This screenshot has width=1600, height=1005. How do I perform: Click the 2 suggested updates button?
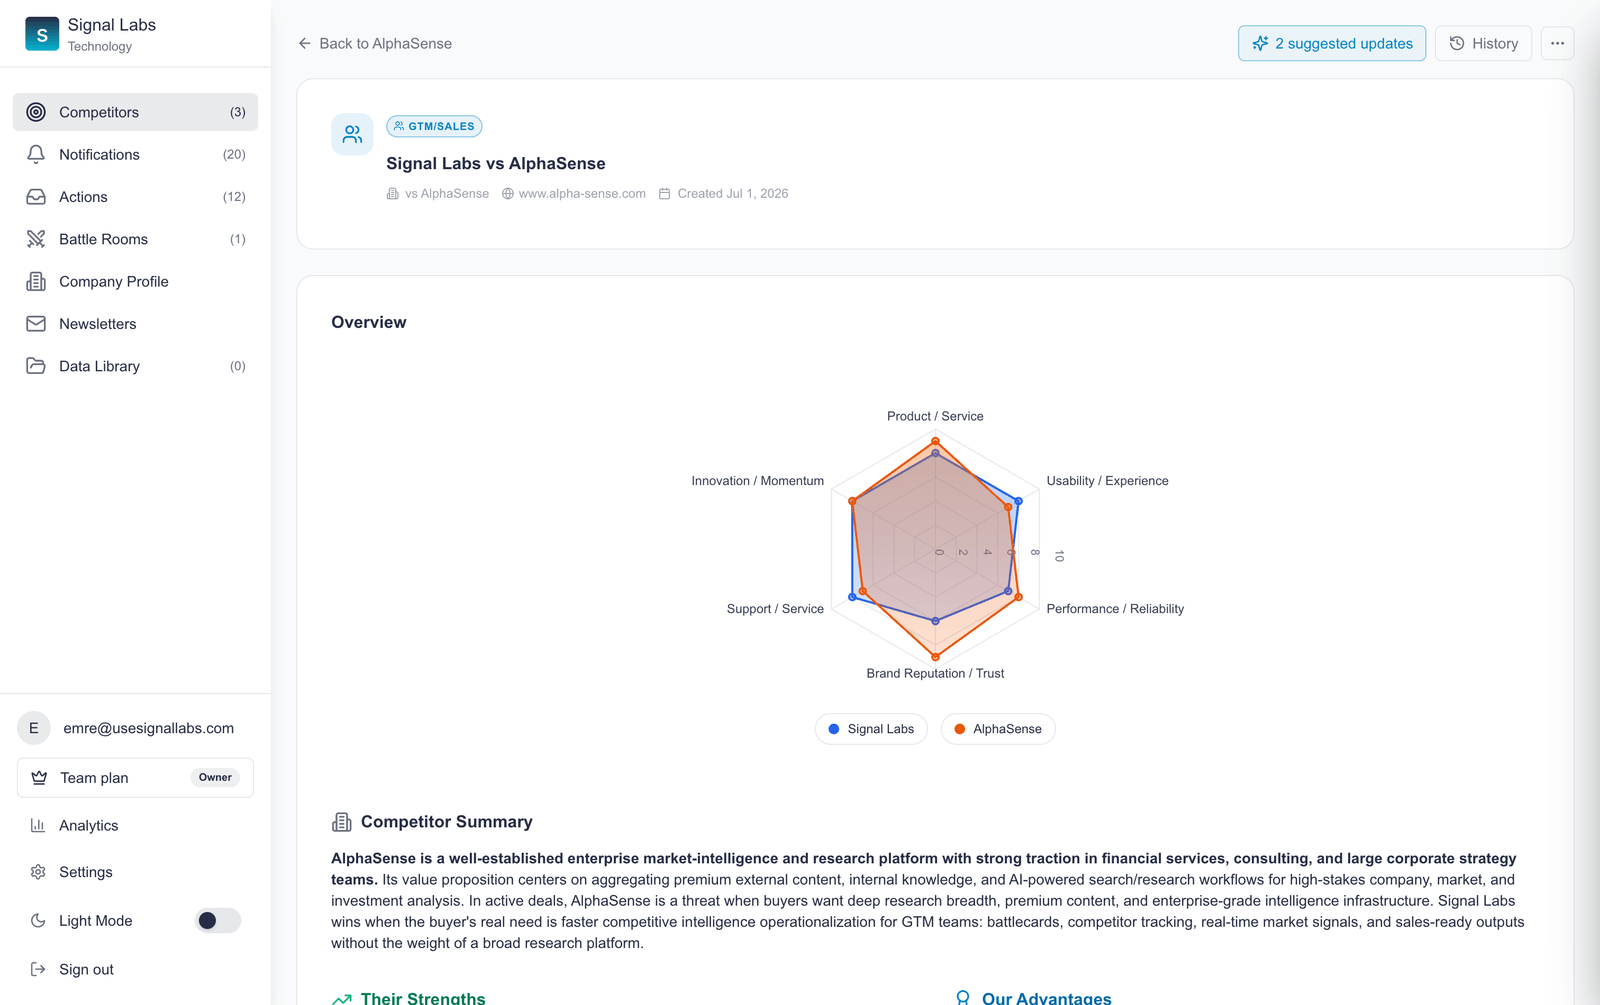point(1332,43)
